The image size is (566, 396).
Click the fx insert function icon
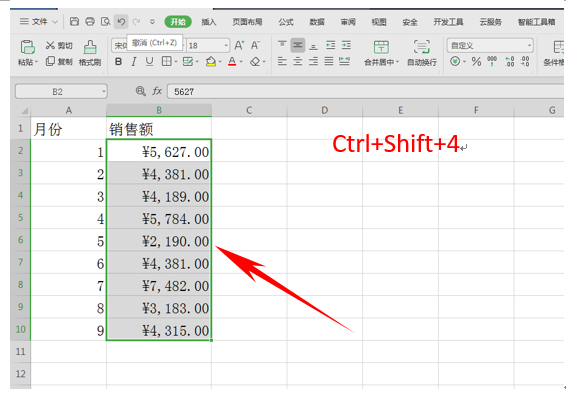(157, 91)
